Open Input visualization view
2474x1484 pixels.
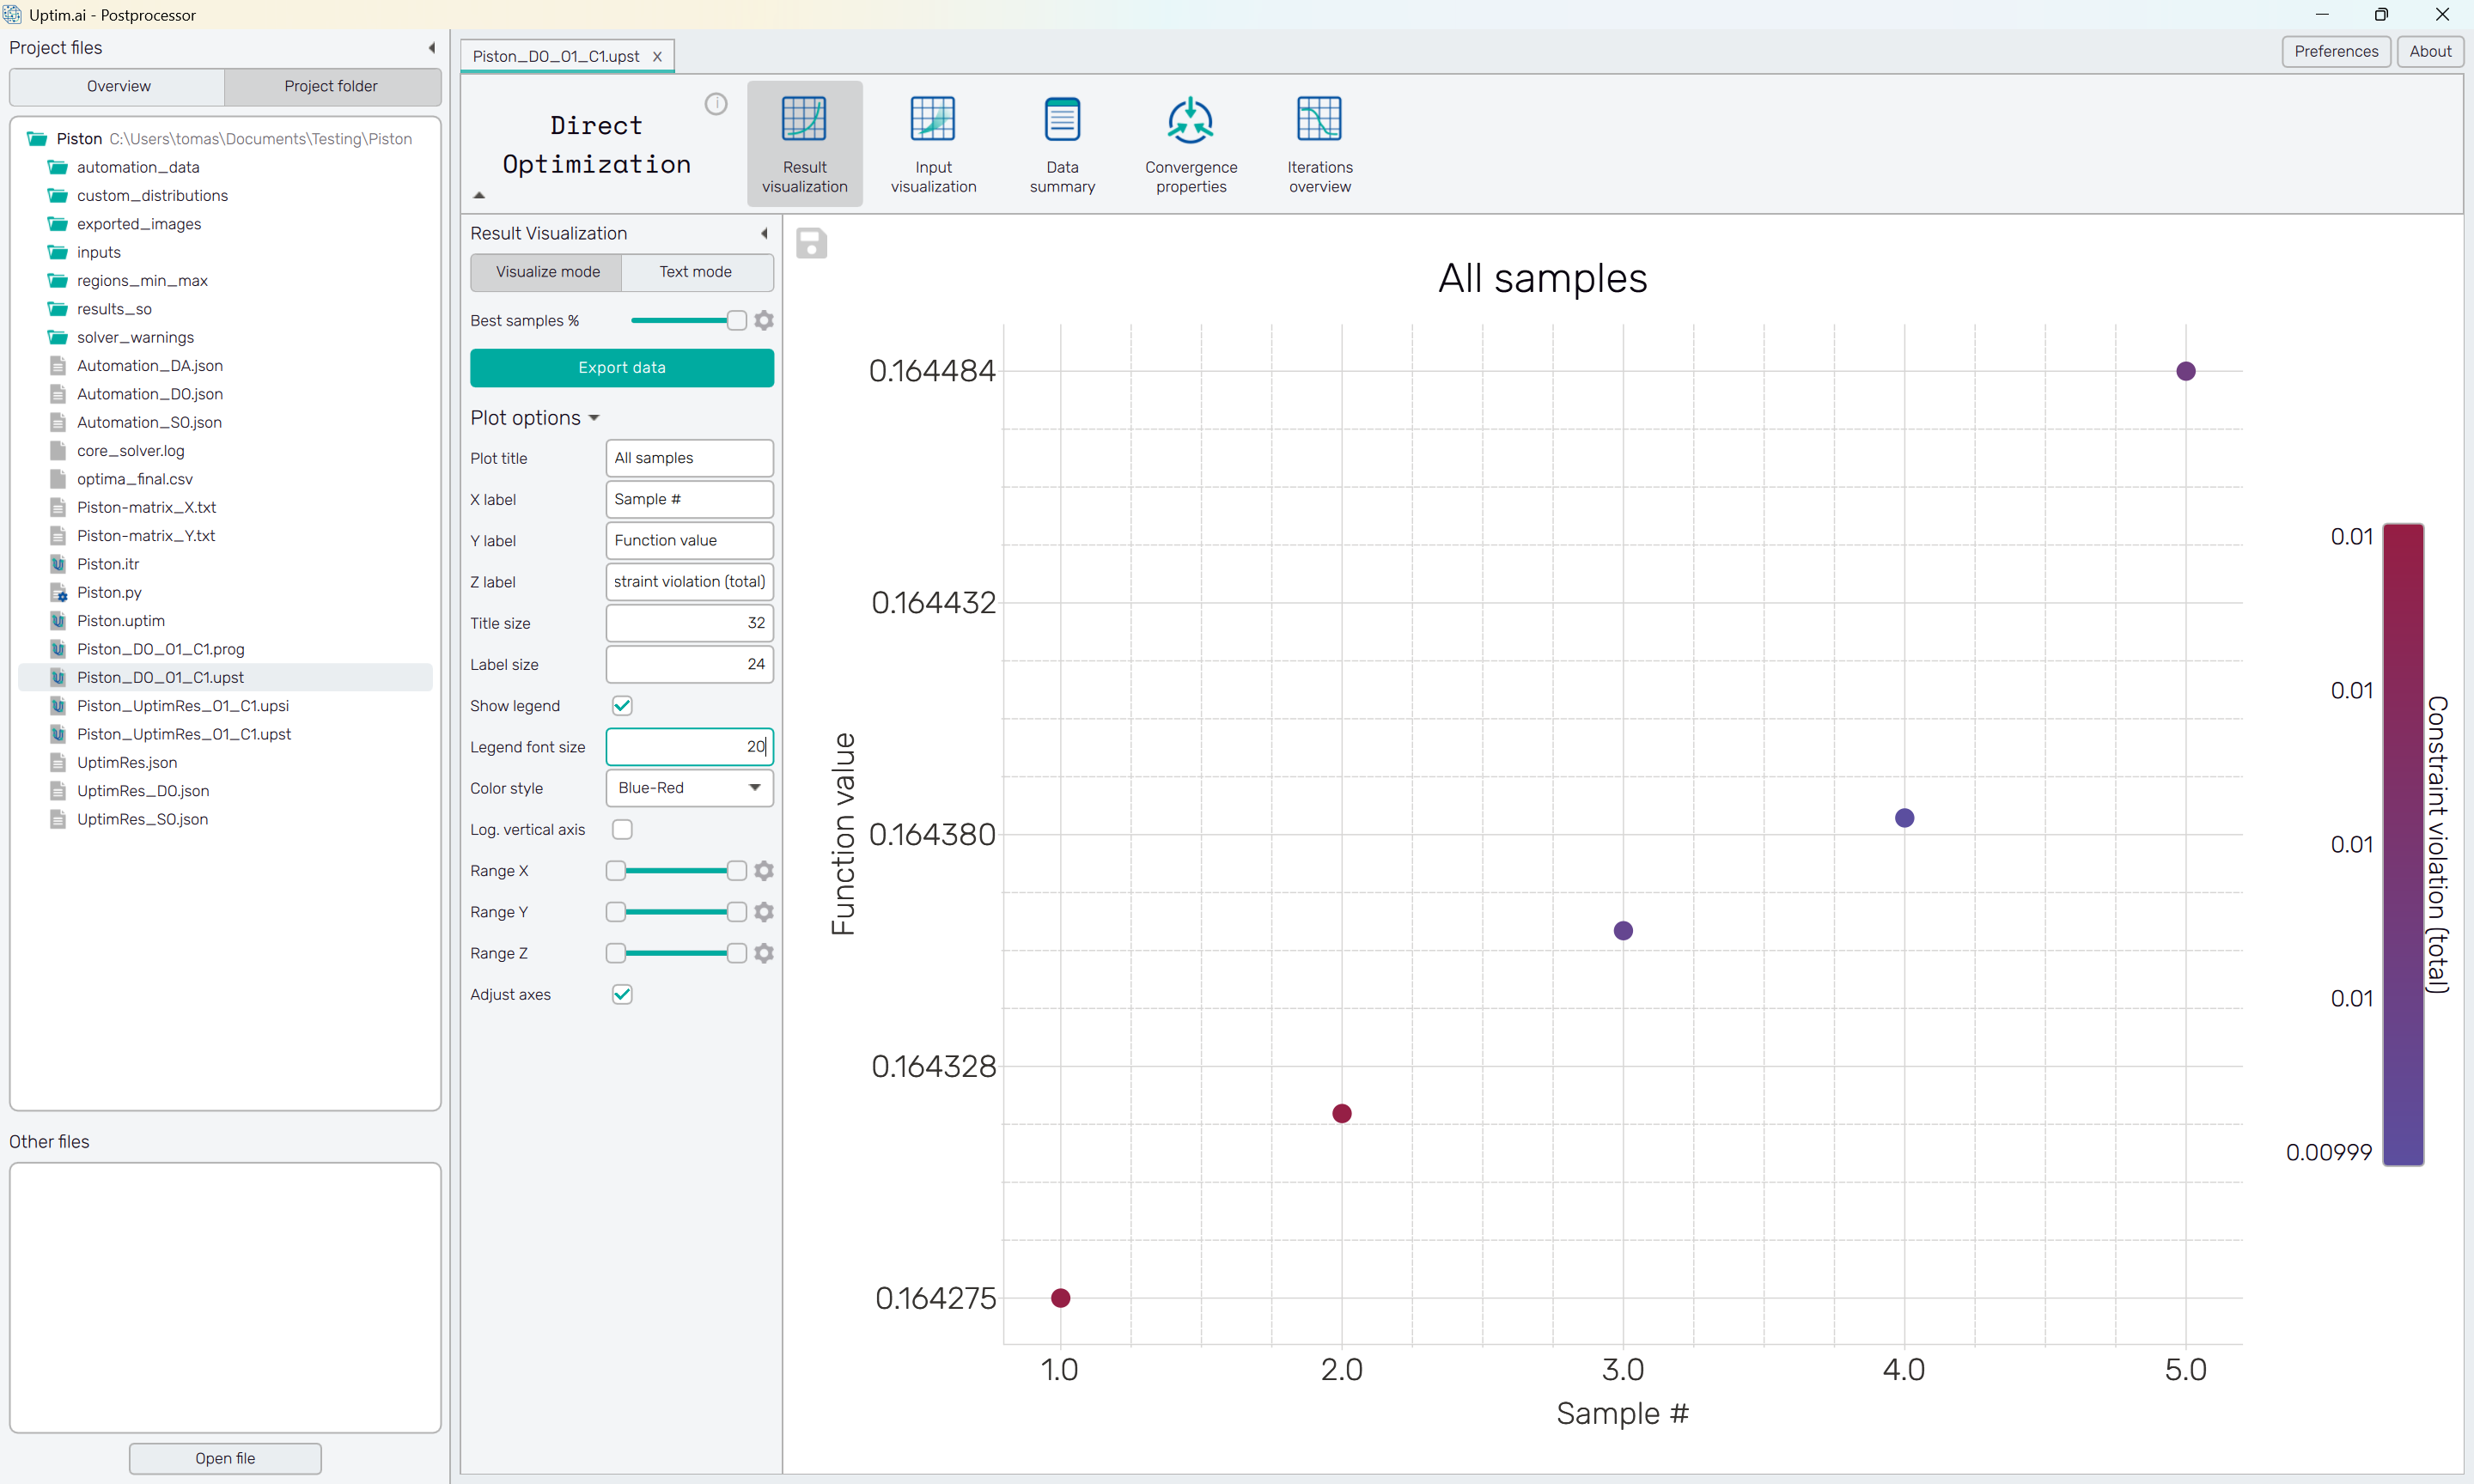pyautogui.click(x=932, y=144)
